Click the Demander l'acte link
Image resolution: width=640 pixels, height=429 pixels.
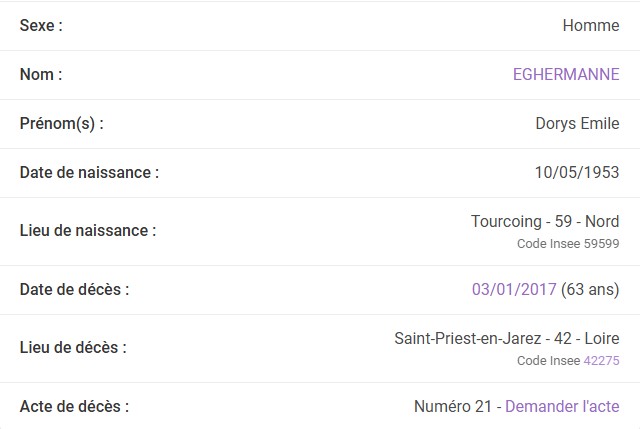[562, 407]
